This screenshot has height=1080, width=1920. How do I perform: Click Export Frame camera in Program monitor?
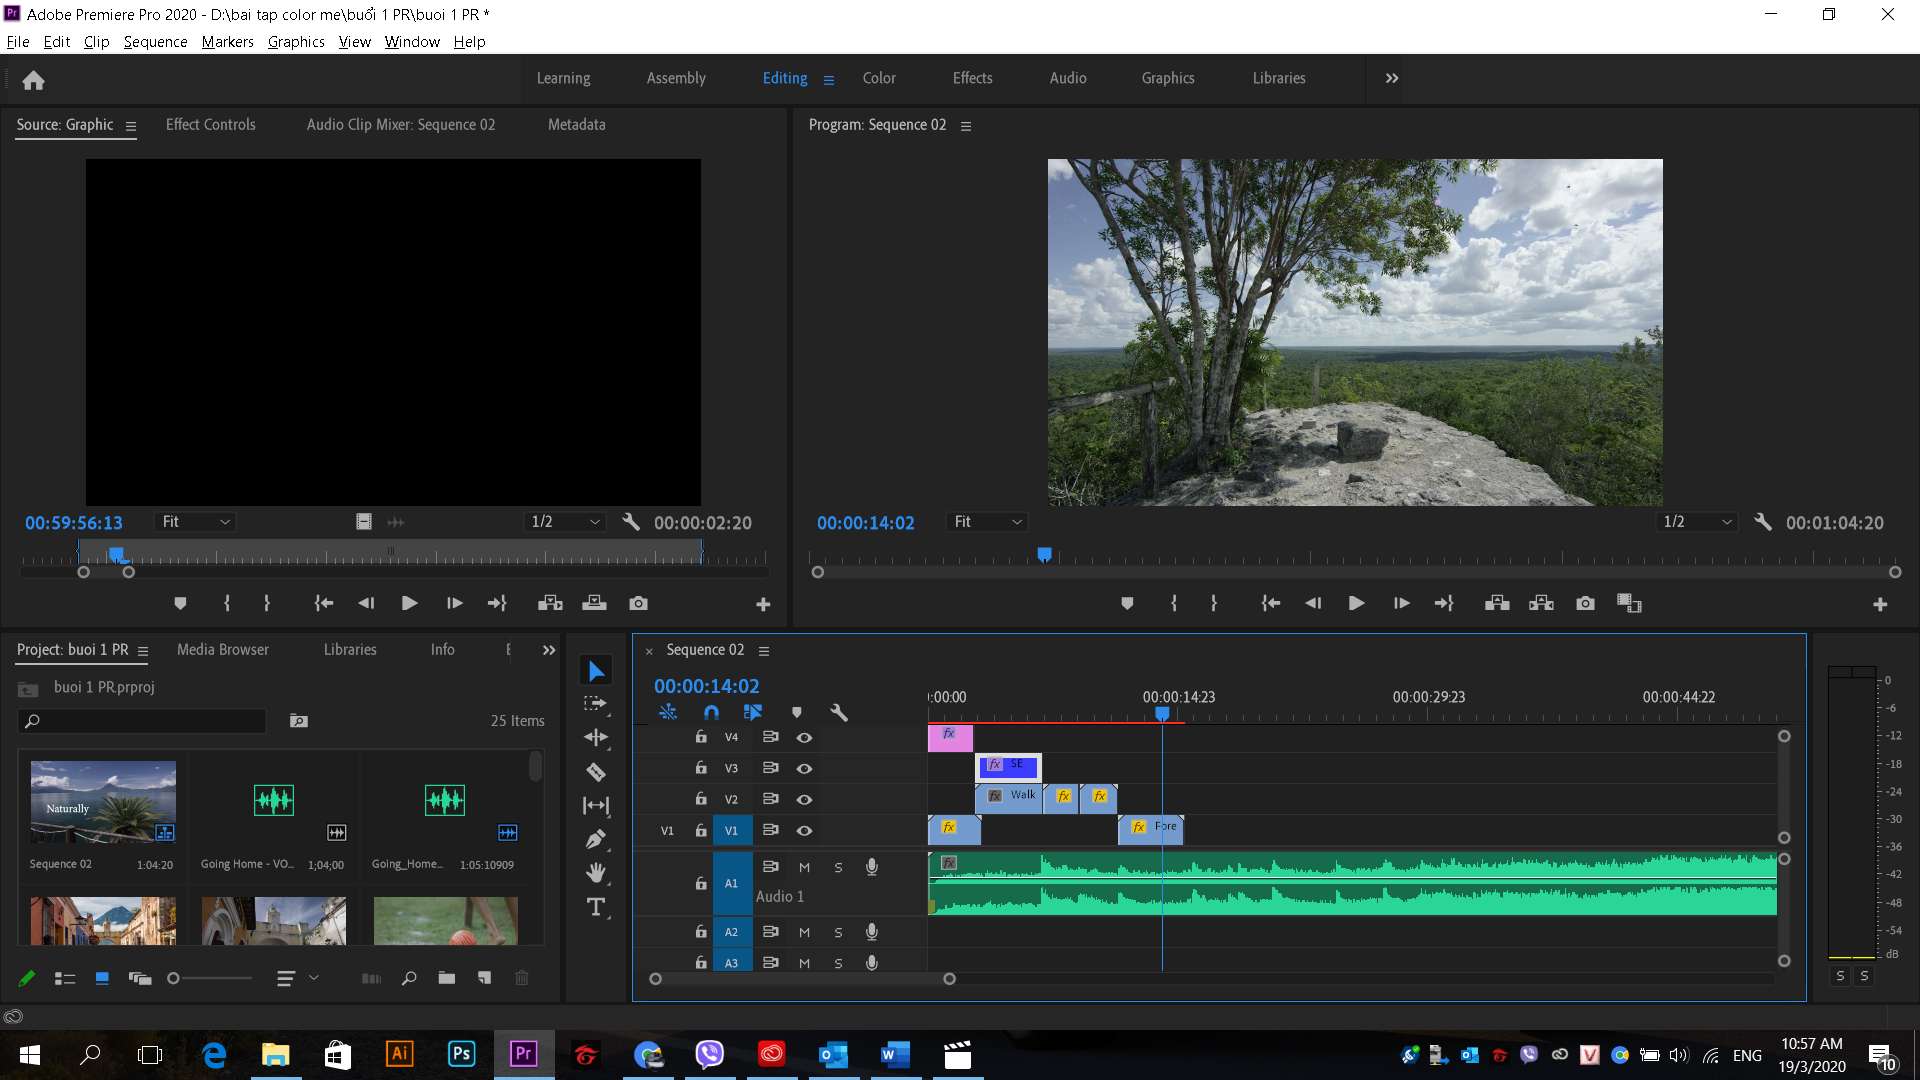(1585, 604)
